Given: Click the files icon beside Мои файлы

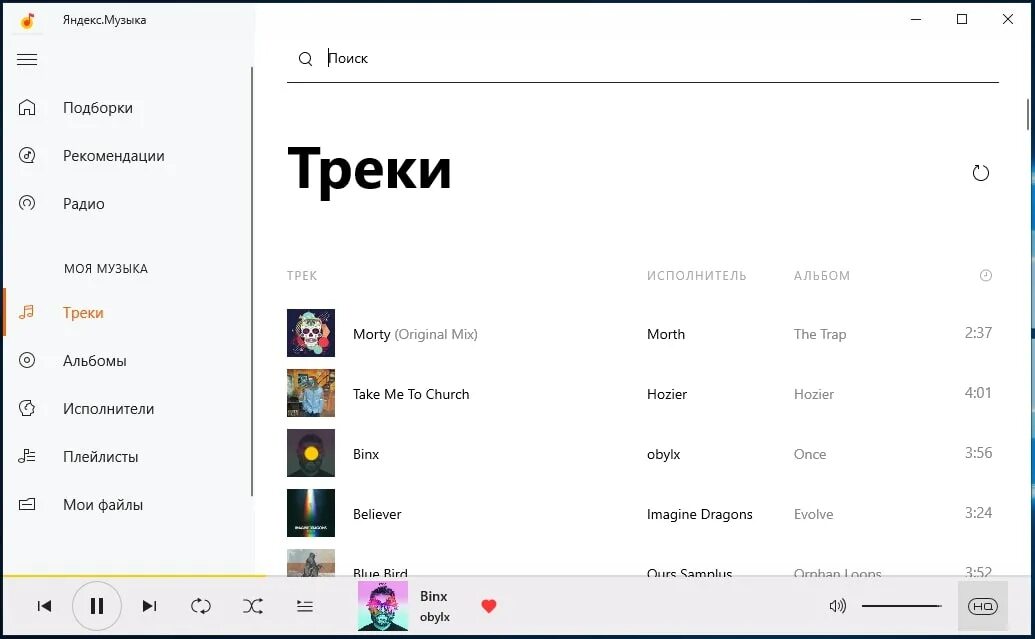Looking at the screenshot, I should tap(27, 504).
